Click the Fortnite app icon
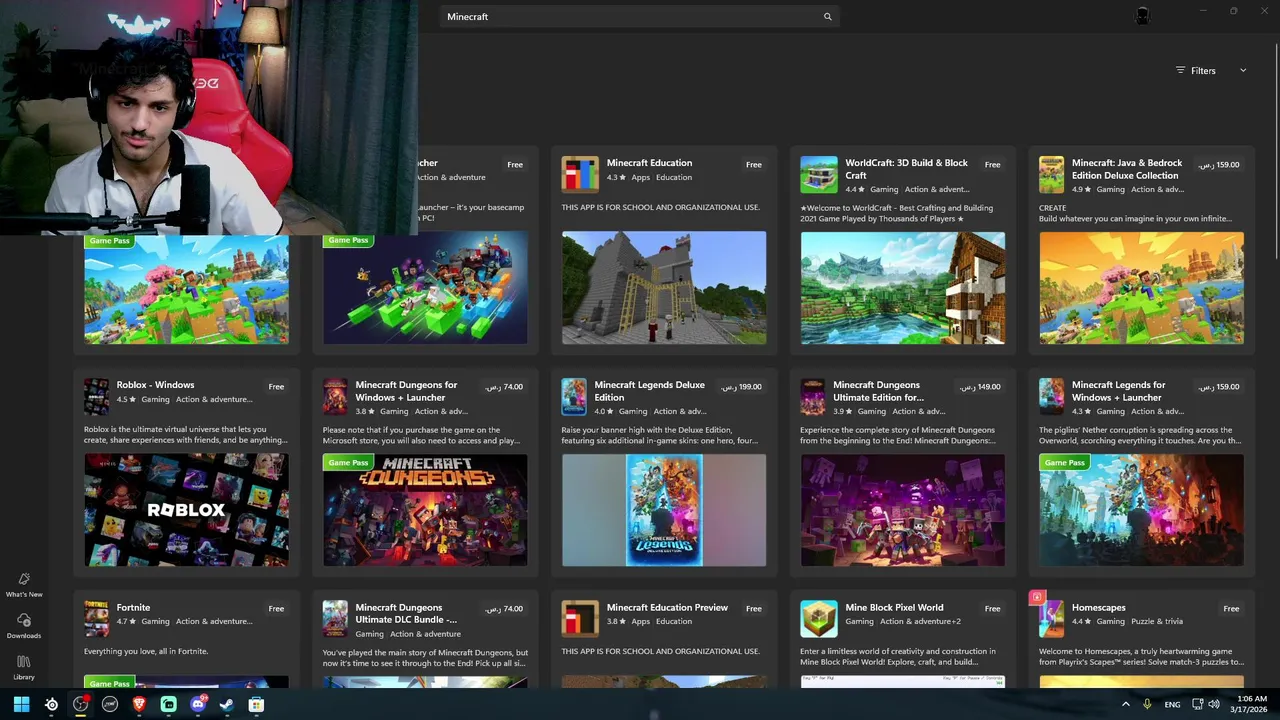This screenshot has height=720, width=1280. 96,618
